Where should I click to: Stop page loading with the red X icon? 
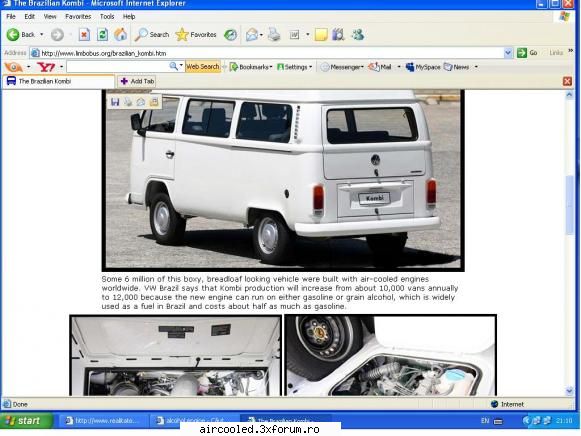click(84, 35)
